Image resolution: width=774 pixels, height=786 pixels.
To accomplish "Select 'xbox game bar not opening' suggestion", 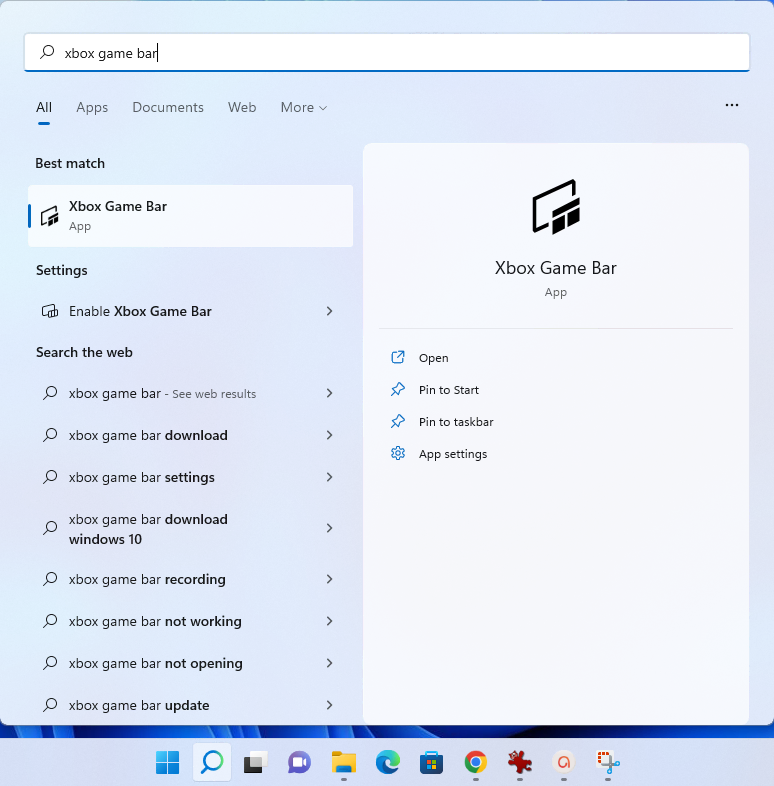I will click(190, 663).
